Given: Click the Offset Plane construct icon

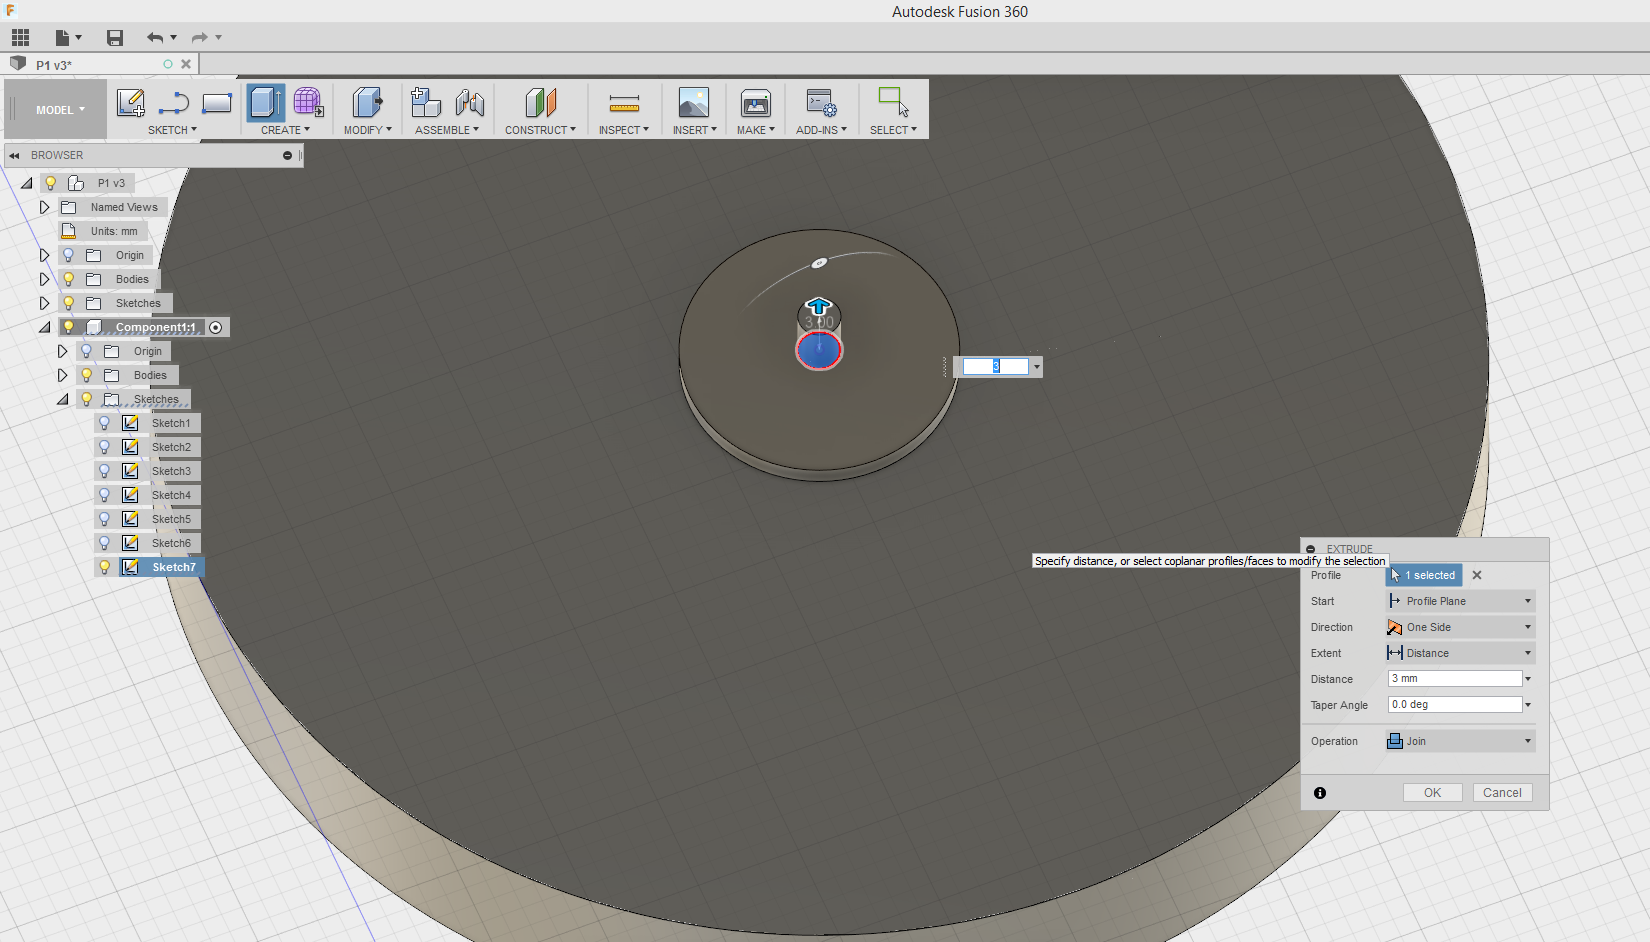Looking at the screenshot, I should tap(540, 102).
